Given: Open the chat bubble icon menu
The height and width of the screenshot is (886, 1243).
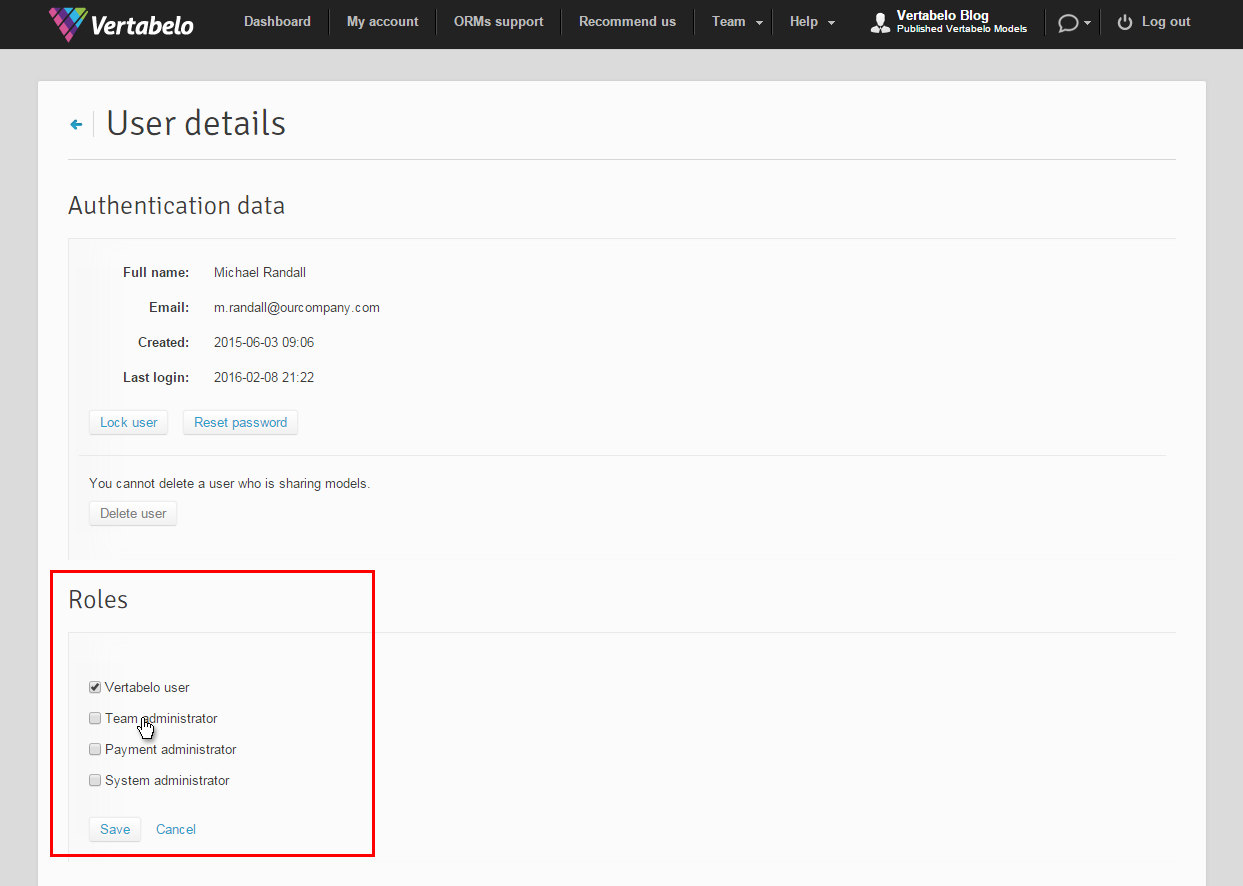Looking at the screenshot, I should click(1068, 22).
